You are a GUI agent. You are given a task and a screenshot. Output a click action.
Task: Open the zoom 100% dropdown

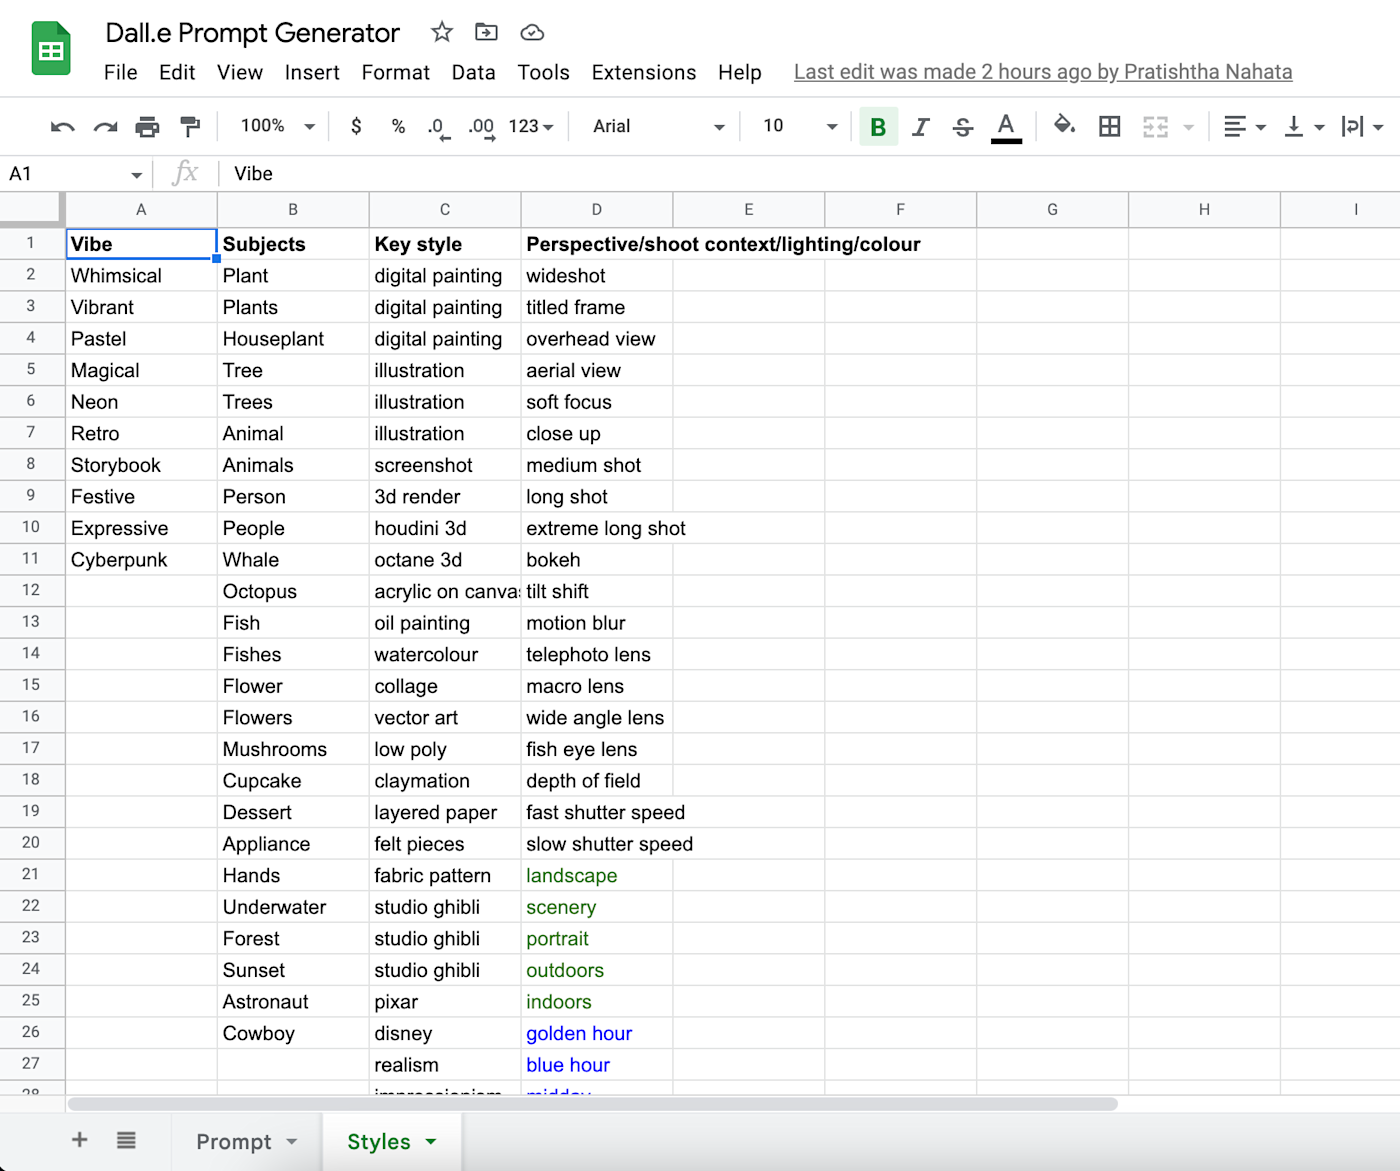tap(278, 126)
